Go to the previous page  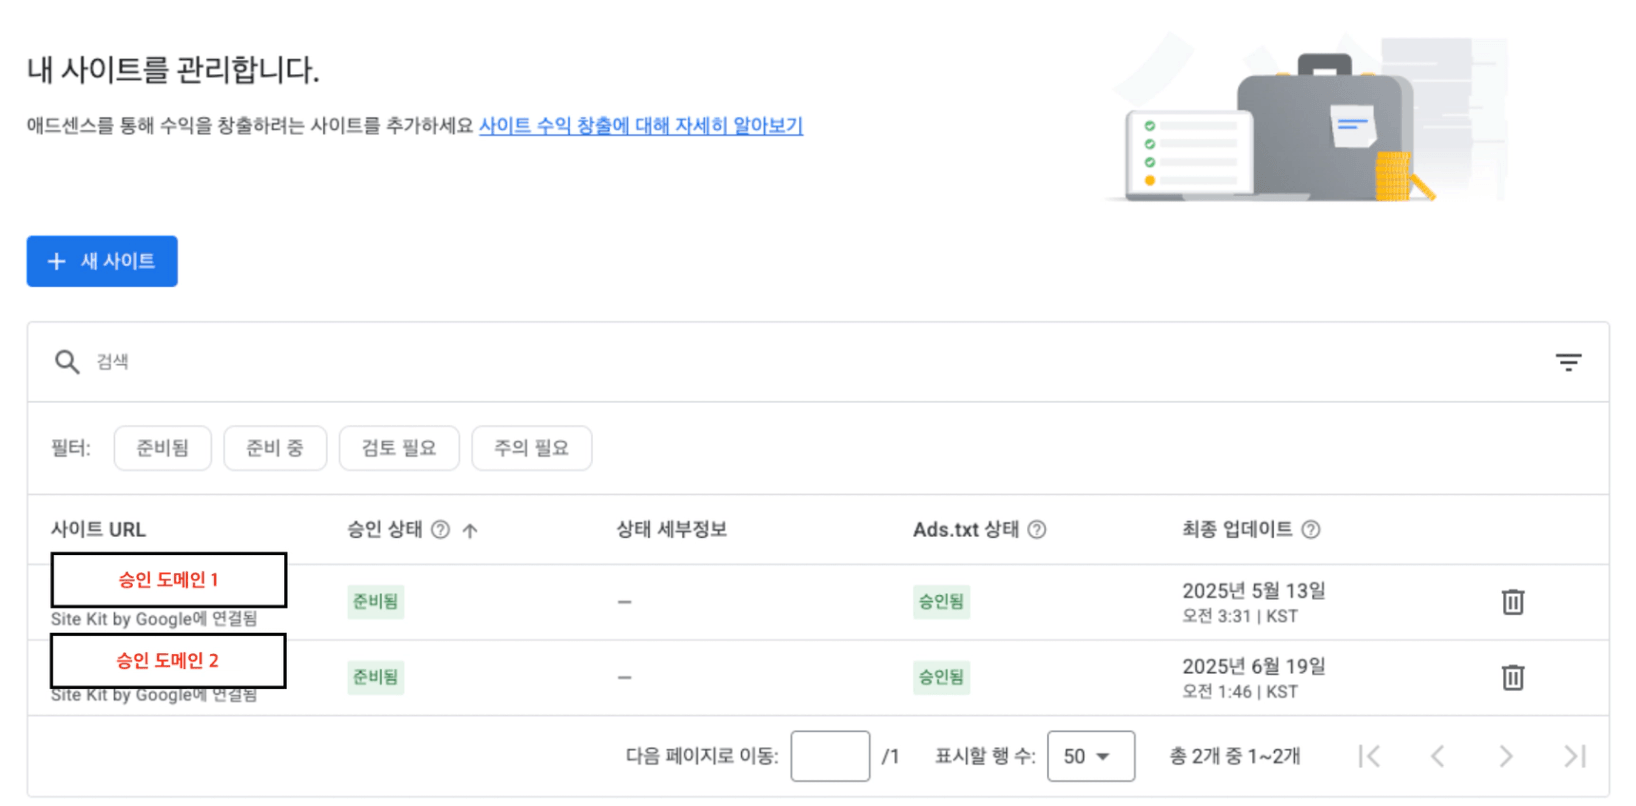tap(1437, 756)
